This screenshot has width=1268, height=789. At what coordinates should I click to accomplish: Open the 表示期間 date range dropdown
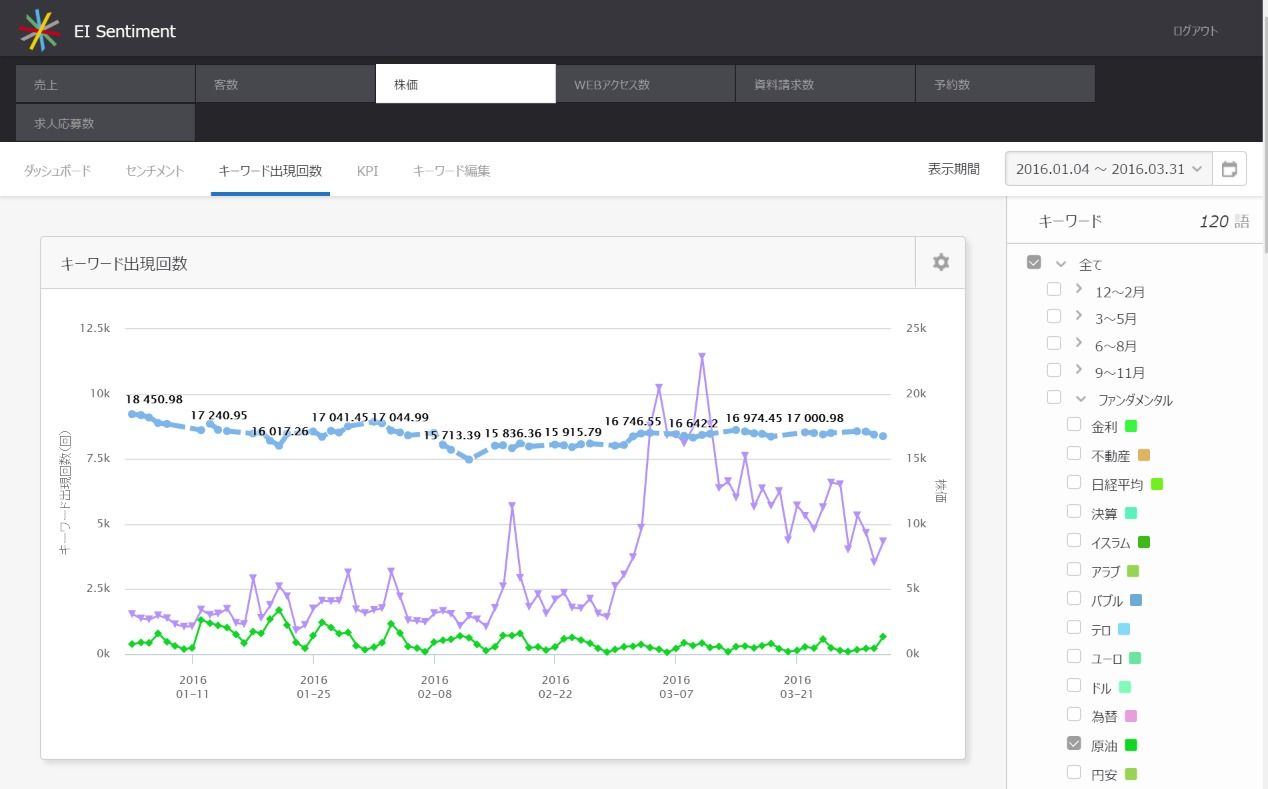point(1109,169)
